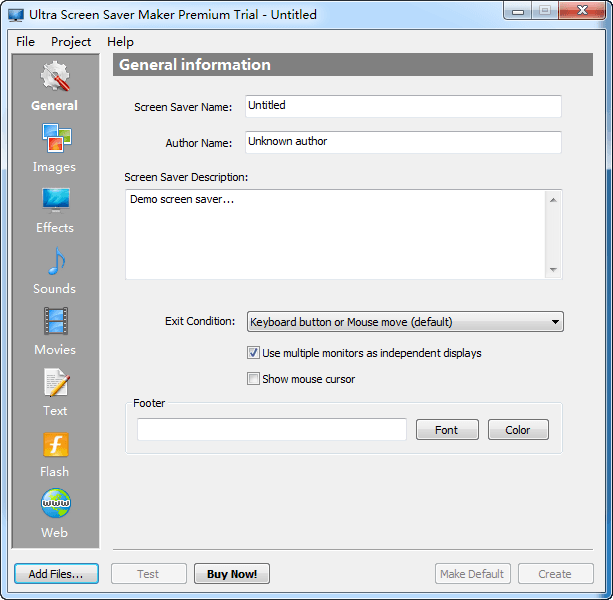Pick footer Color via Color button
This screenshot has width=613, height=600.
(518, 430)
